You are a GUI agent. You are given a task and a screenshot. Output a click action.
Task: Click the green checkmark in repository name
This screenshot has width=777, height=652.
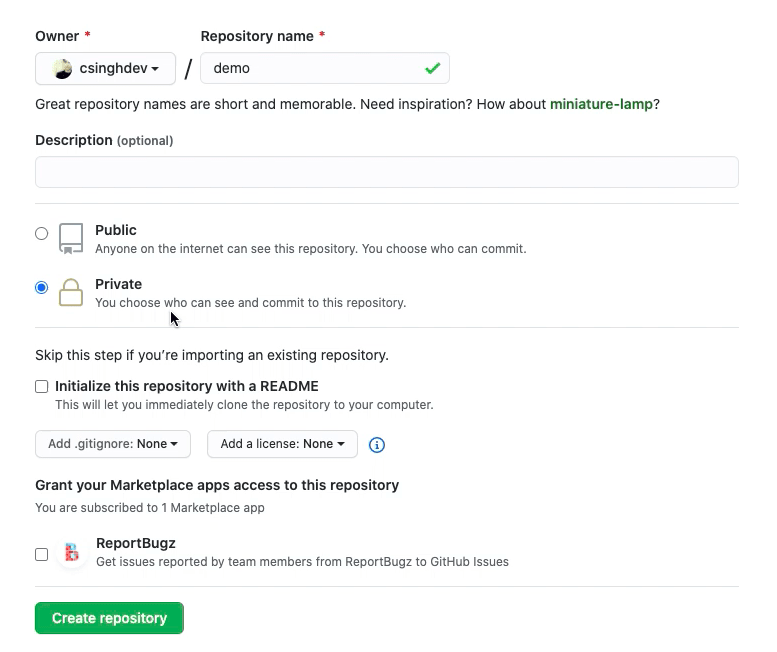[x=433, y=68]
